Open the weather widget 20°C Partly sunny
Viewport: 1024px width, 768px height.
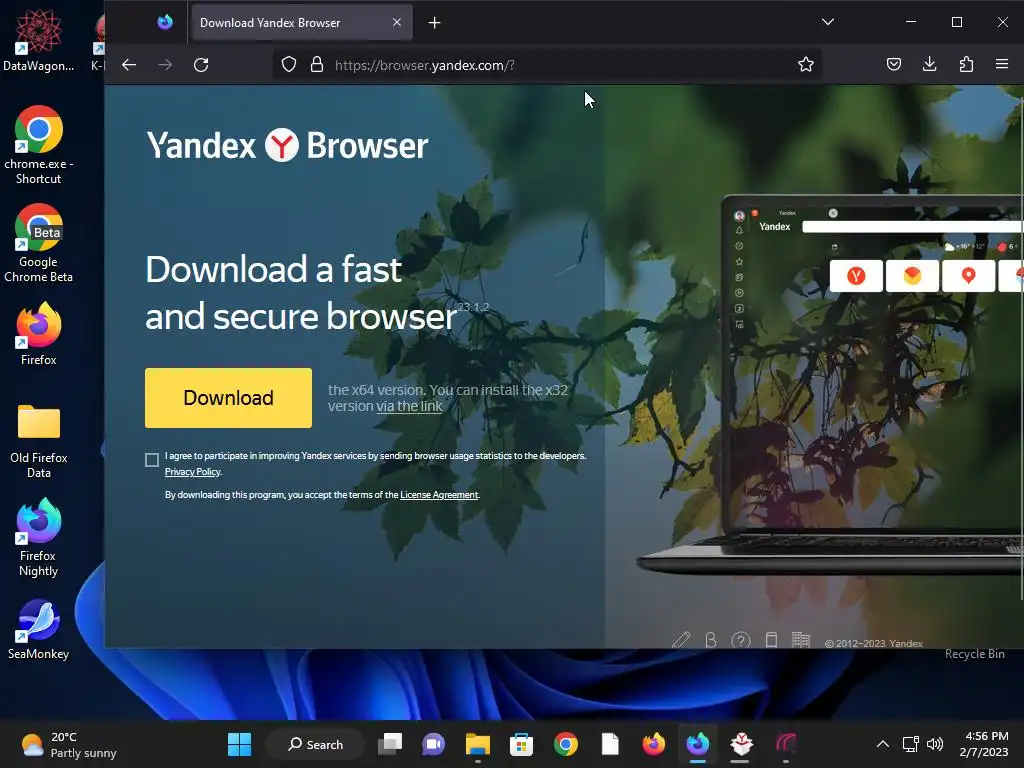(x=69, y=744)
